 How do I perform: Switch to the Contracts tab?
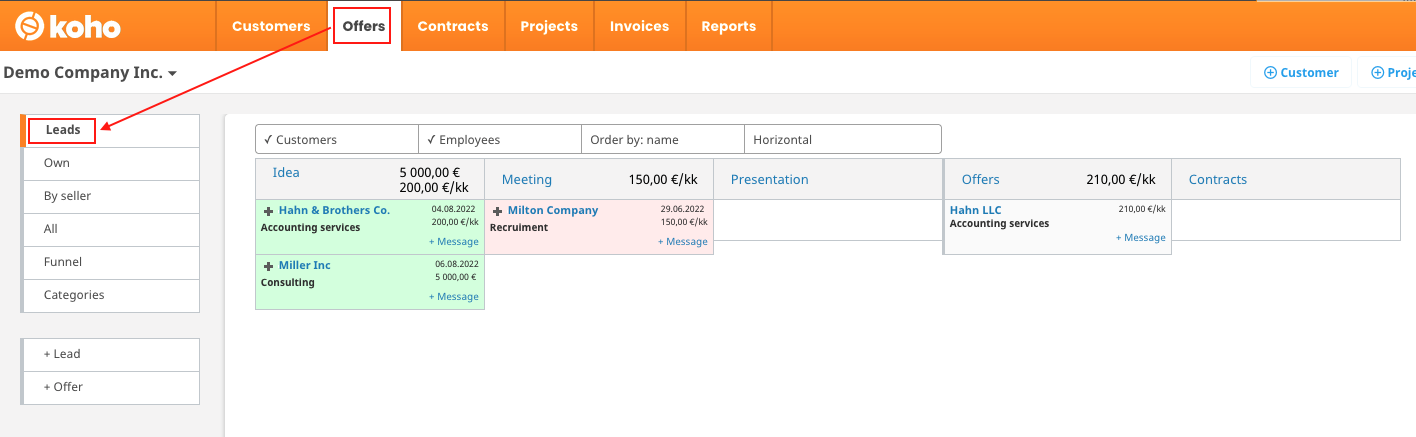click(x=453, y=26)
